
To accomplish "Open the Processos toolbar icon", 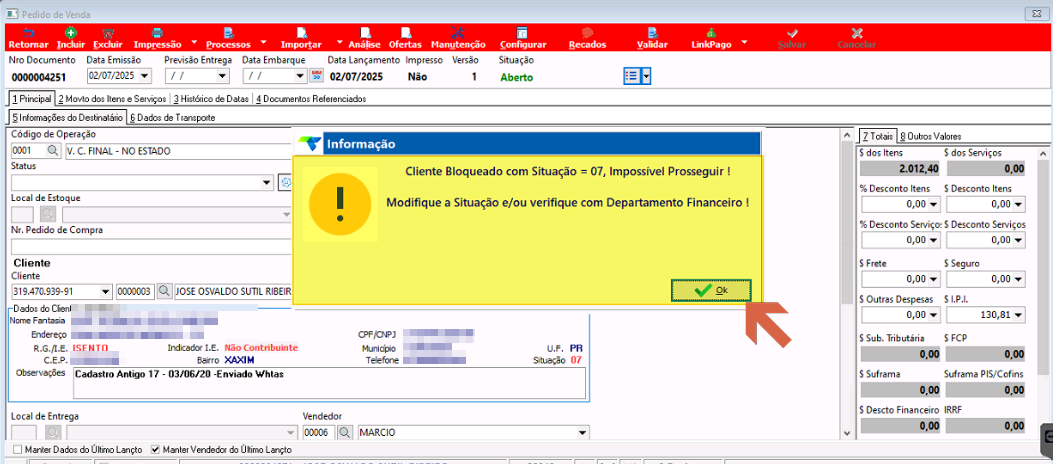I will coord(228,33).
